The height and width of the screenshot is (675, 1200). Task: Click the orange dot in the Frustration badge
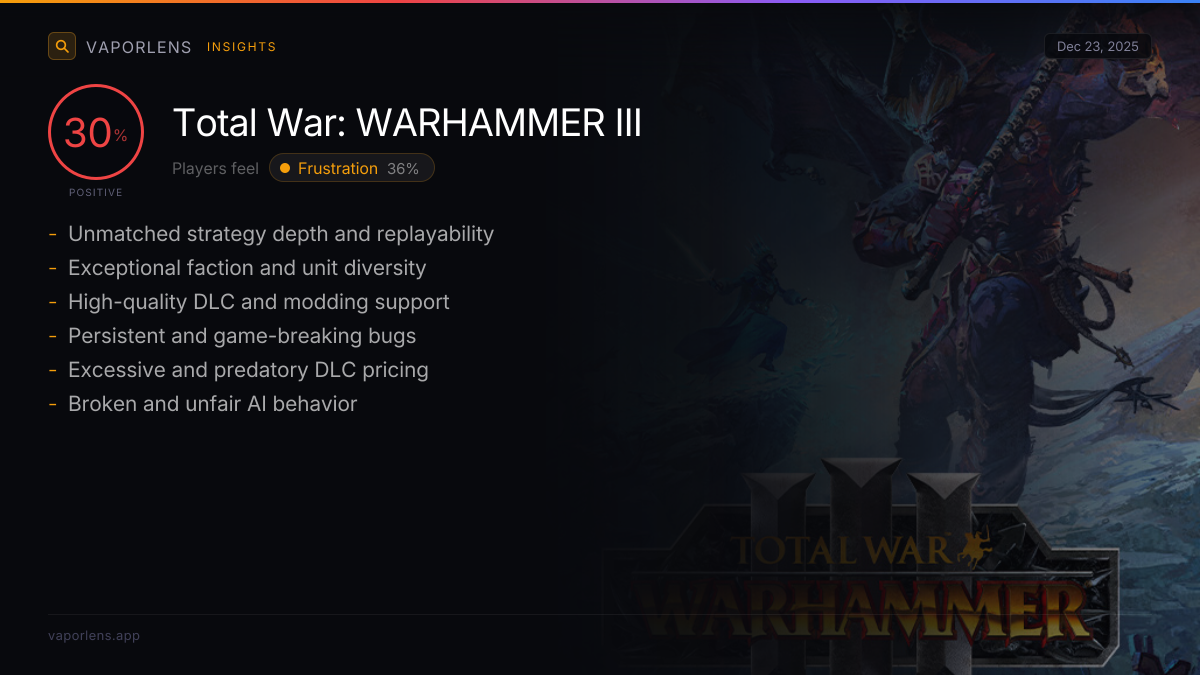pos(285,168)
